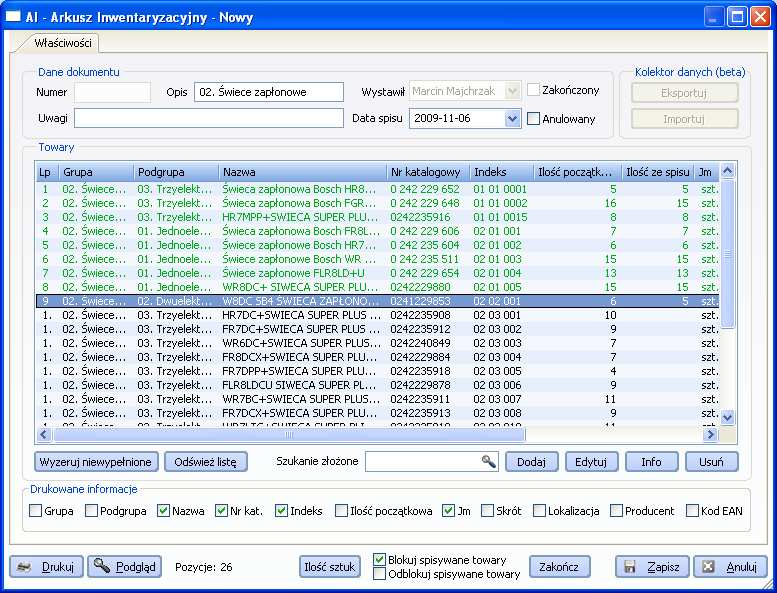Minimize the Arkusz Inwentaryzacyjny window

(713, 17)
